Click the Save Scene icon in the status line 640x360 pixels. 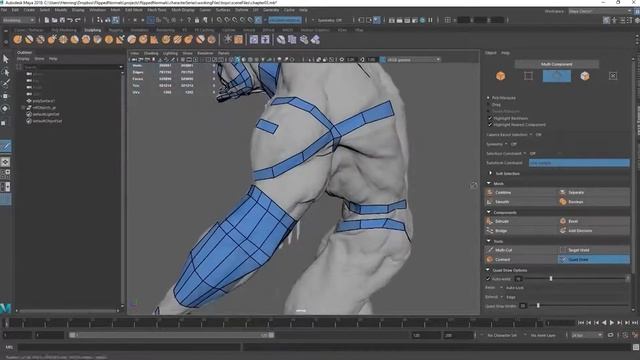click(x=62, y=20)
